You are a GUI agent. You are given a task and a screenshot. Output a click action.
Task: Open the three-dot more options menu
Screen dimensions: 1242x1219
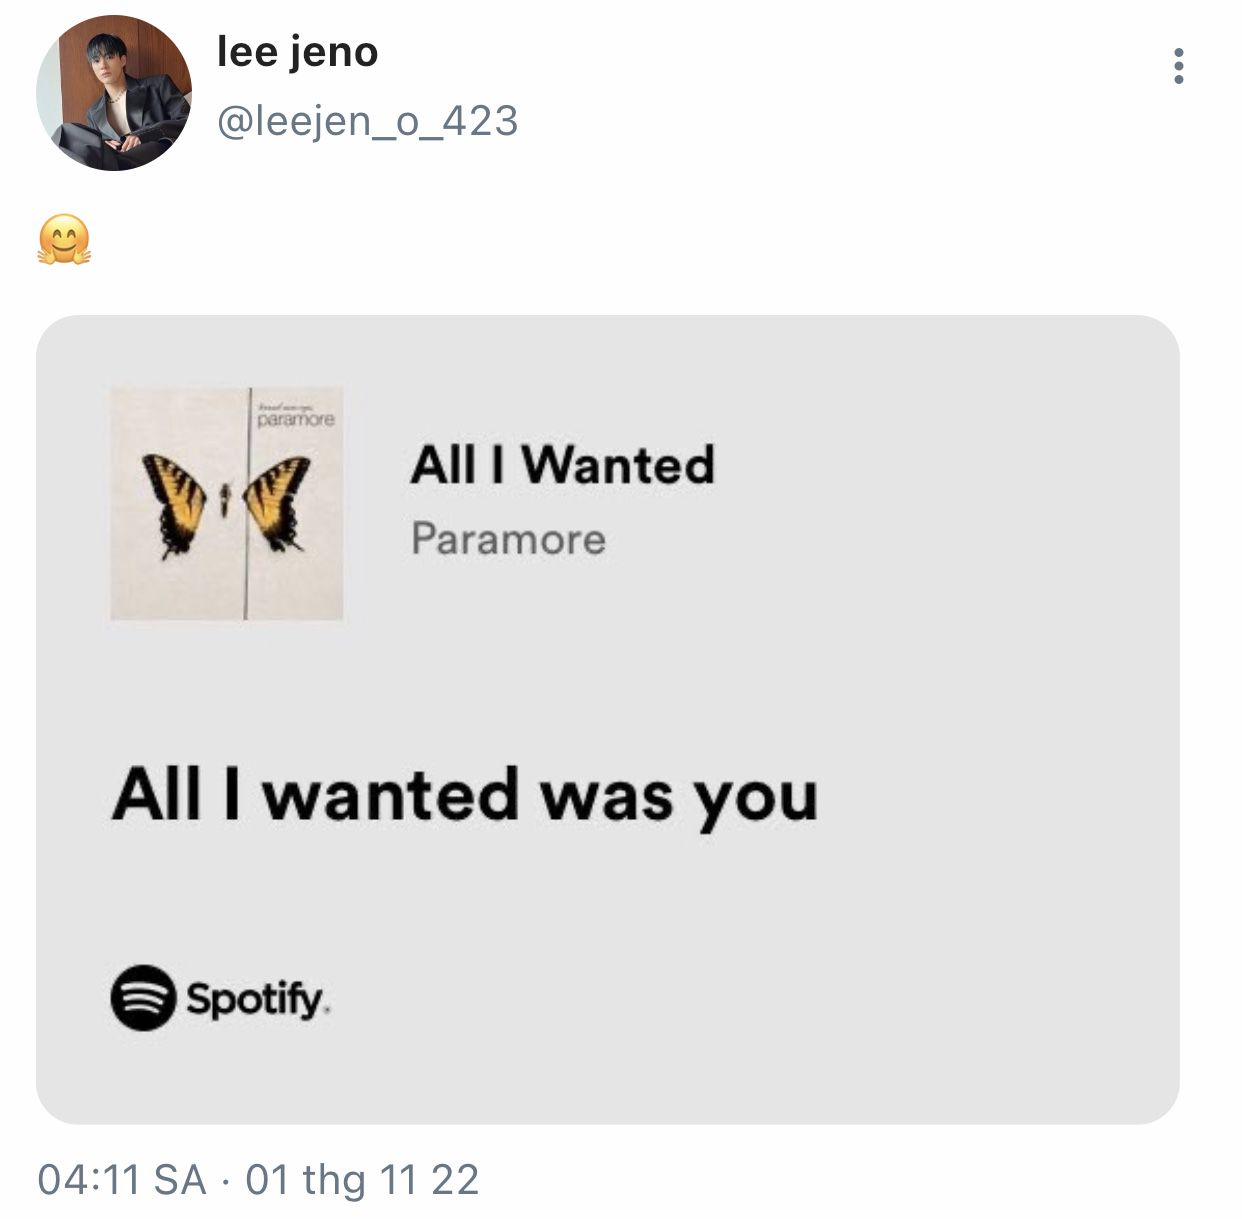pos(1180,66)
